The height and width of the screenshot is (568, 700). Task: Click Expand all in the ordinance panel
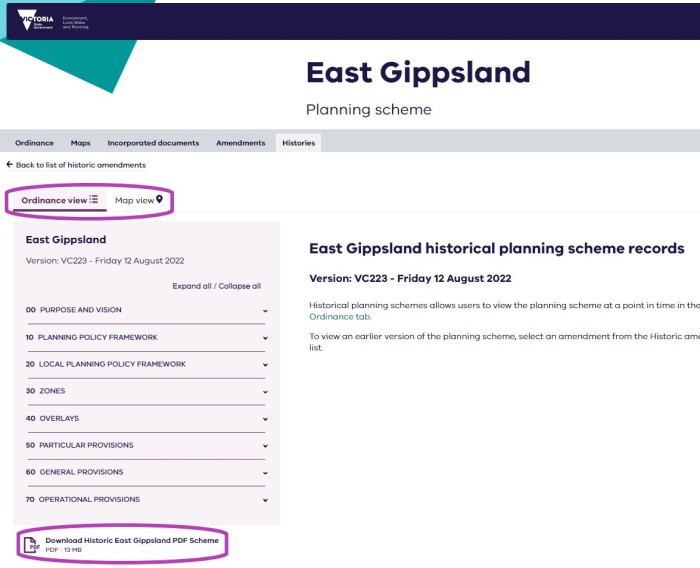pos(192,286)
